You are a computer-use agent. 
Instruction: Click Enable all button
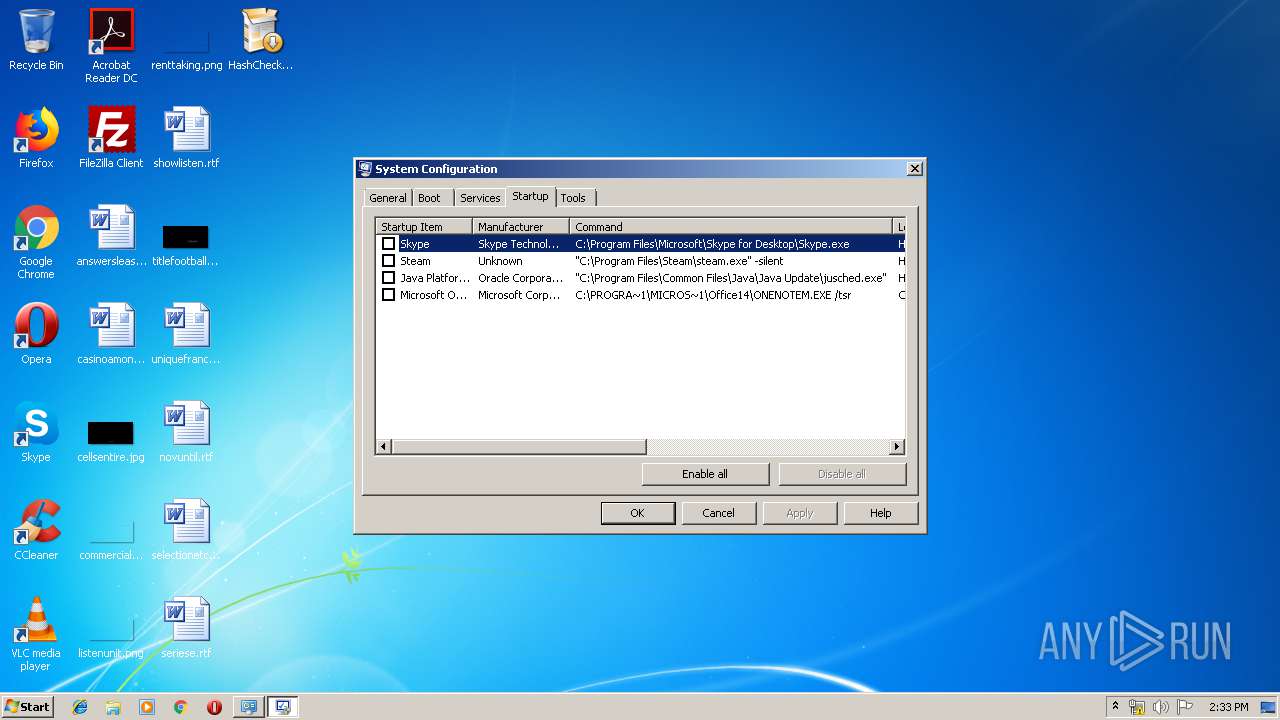click(705, 474)
